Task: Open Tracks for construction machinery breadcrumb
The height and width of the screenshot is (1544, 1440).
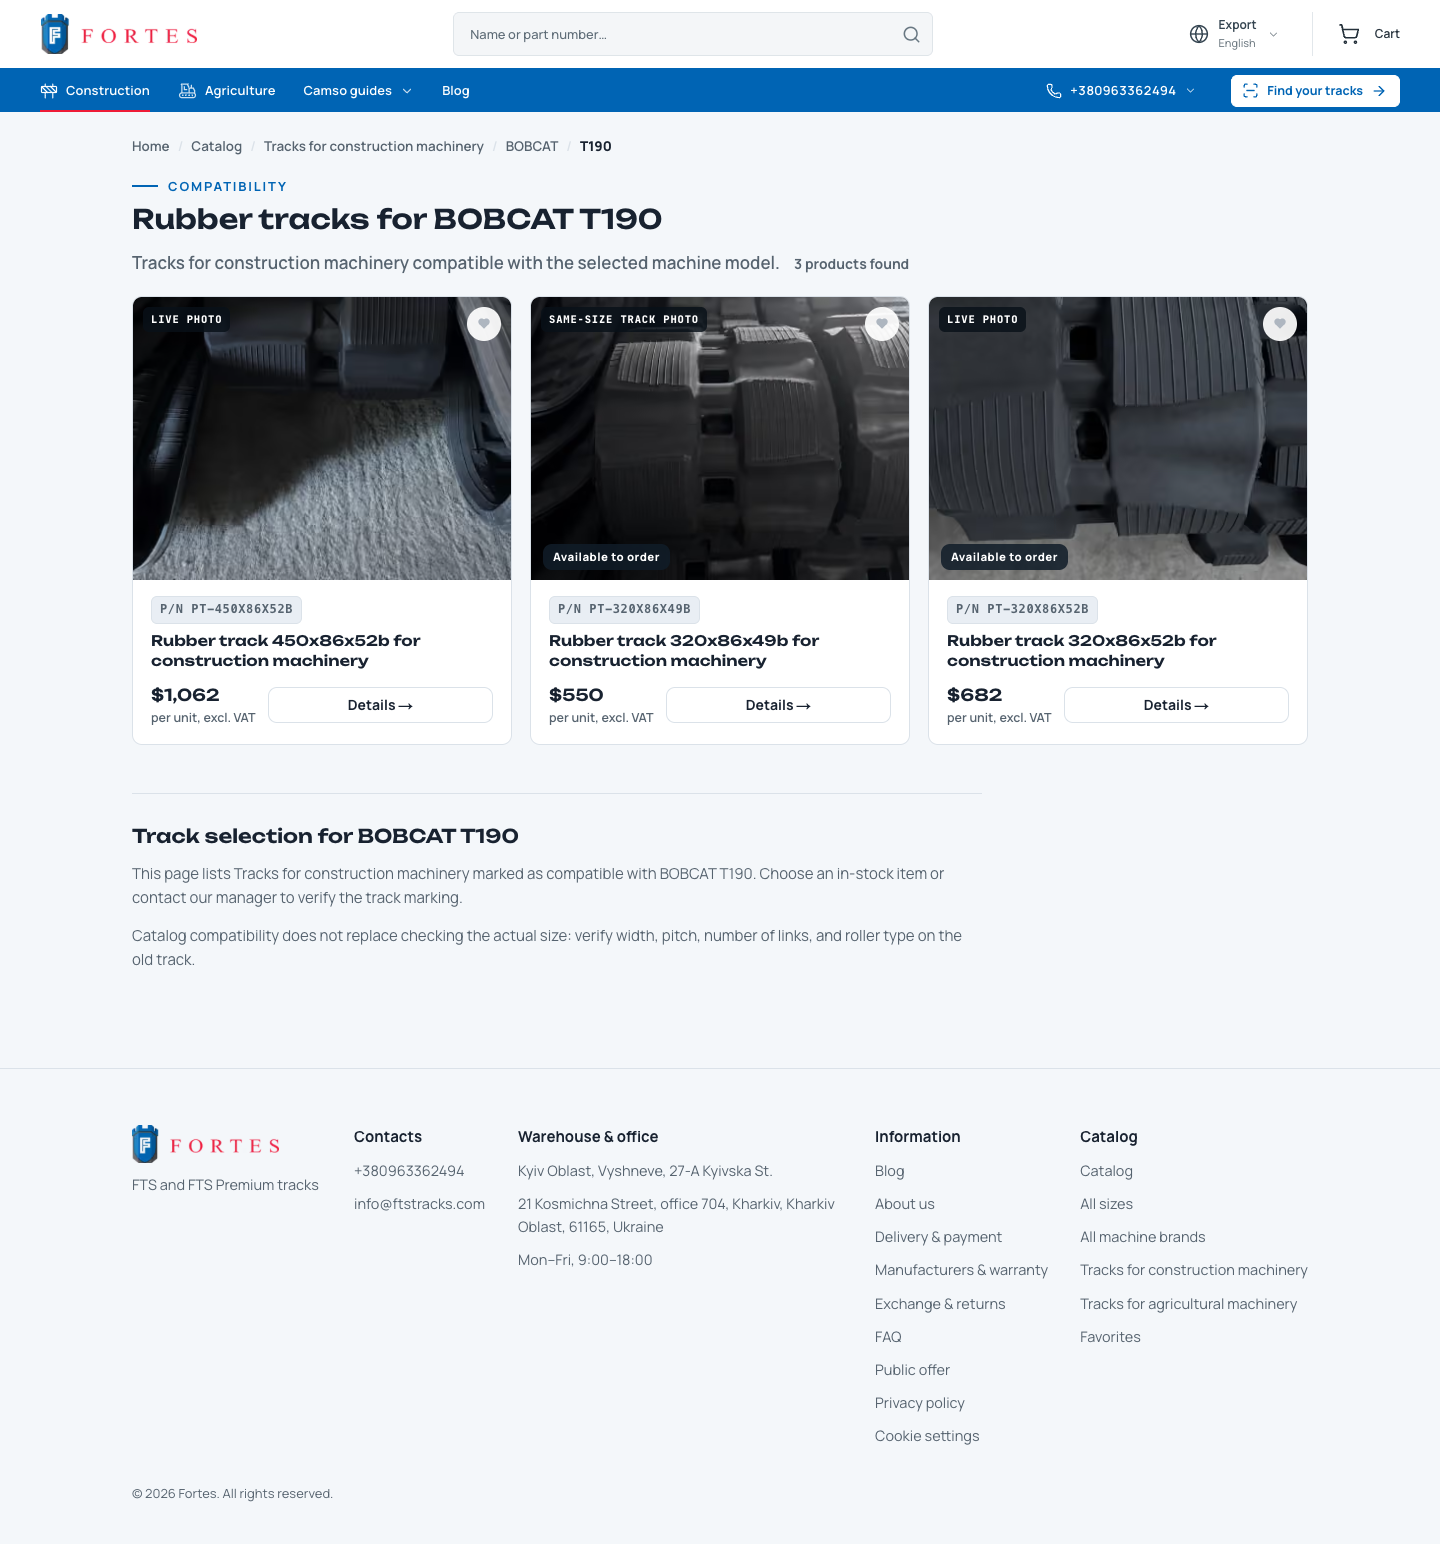Action: coord(374,146)
